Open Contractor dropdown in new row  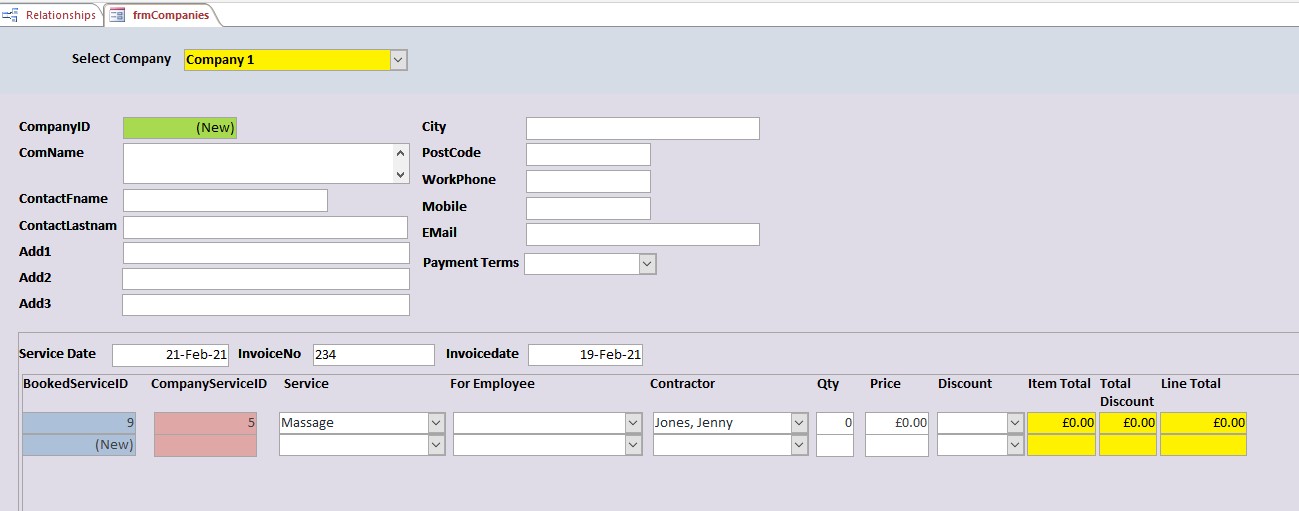coord(799,445)
